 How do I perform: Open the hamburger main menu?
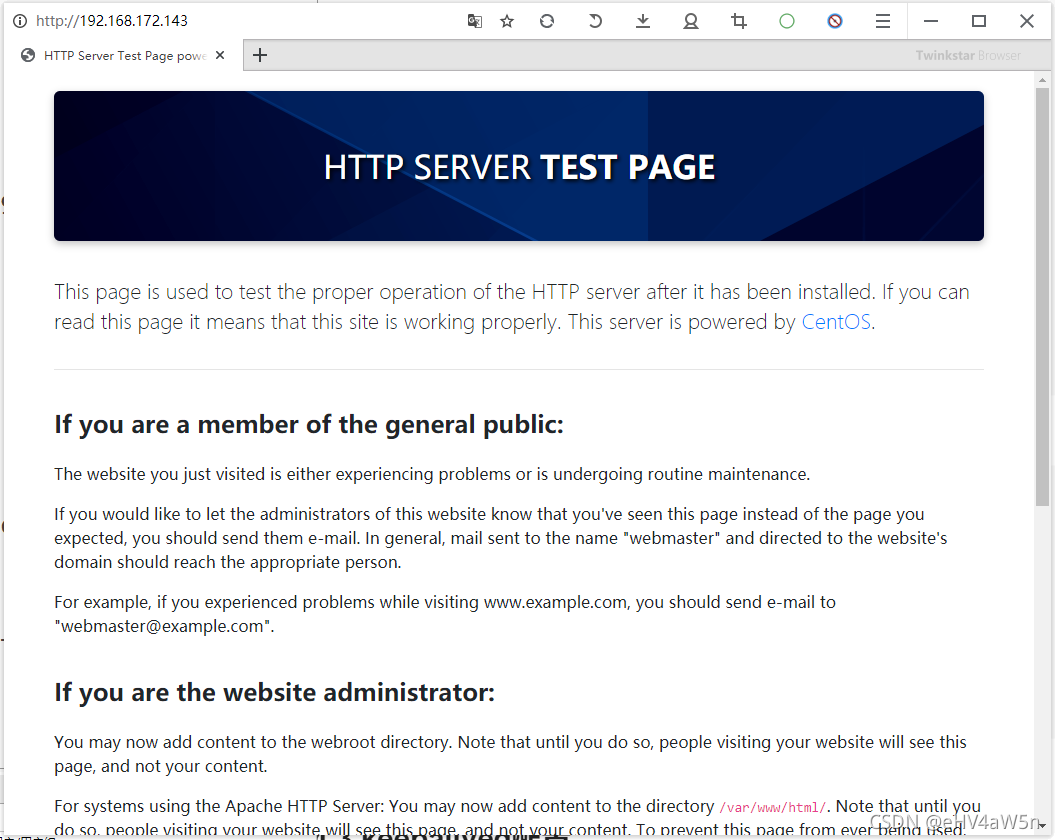(883, 22)
